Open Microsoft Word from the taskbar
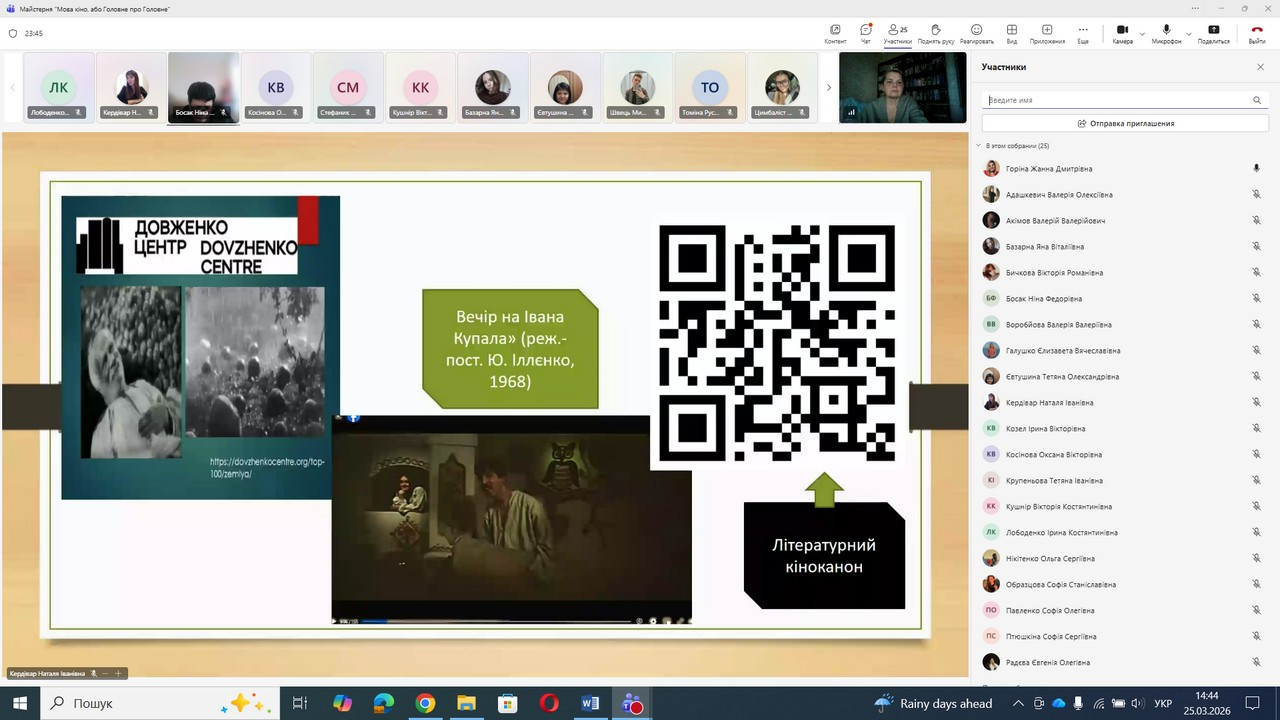The width and height of the screenshot is (1280, 720). click(590, 703)
